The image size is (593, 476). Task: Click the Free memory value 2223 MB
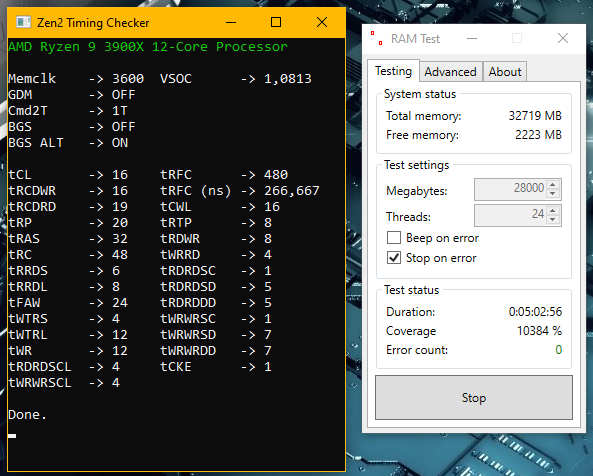tap(539, 135)
